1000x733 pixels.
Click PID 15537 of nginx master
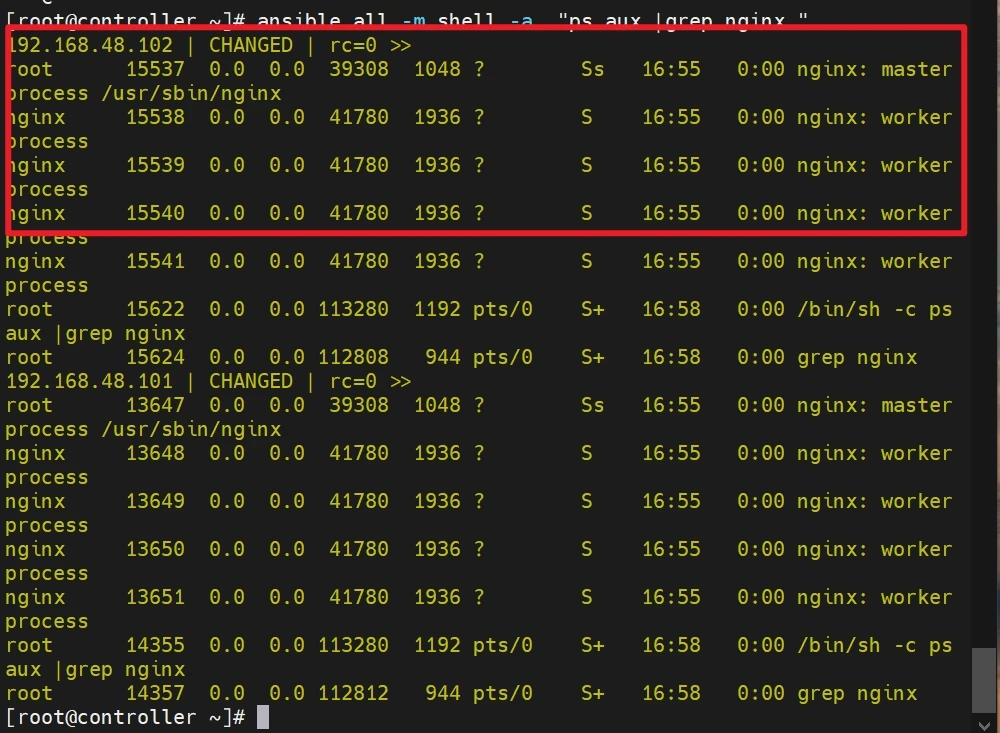tap(155, 69)
